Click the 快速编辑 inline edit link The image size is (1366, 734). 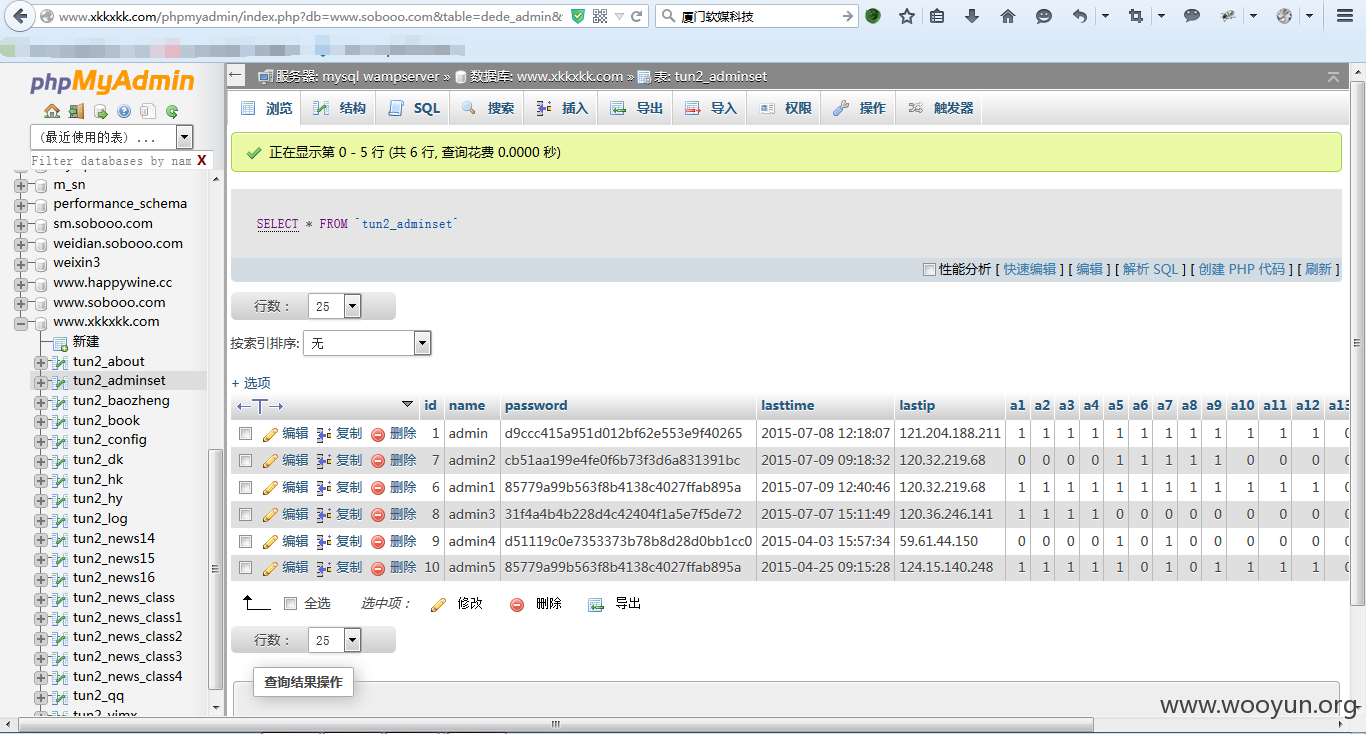click(x=1029, y=270)
